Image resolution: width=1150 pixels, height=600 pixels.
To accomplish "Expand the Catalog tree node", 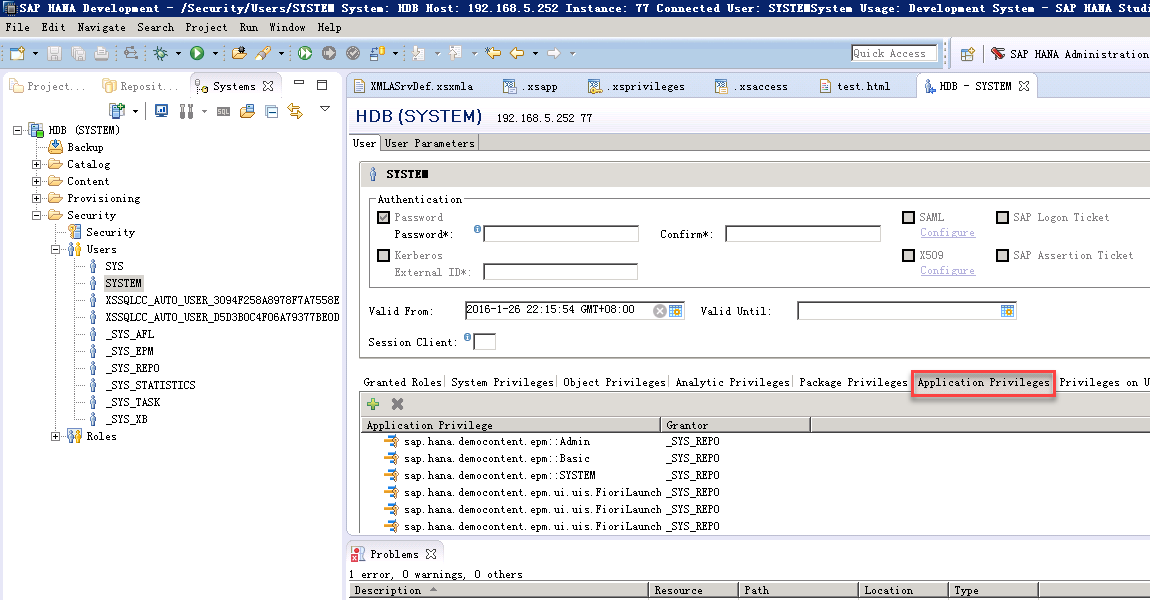I will (36, 164).
